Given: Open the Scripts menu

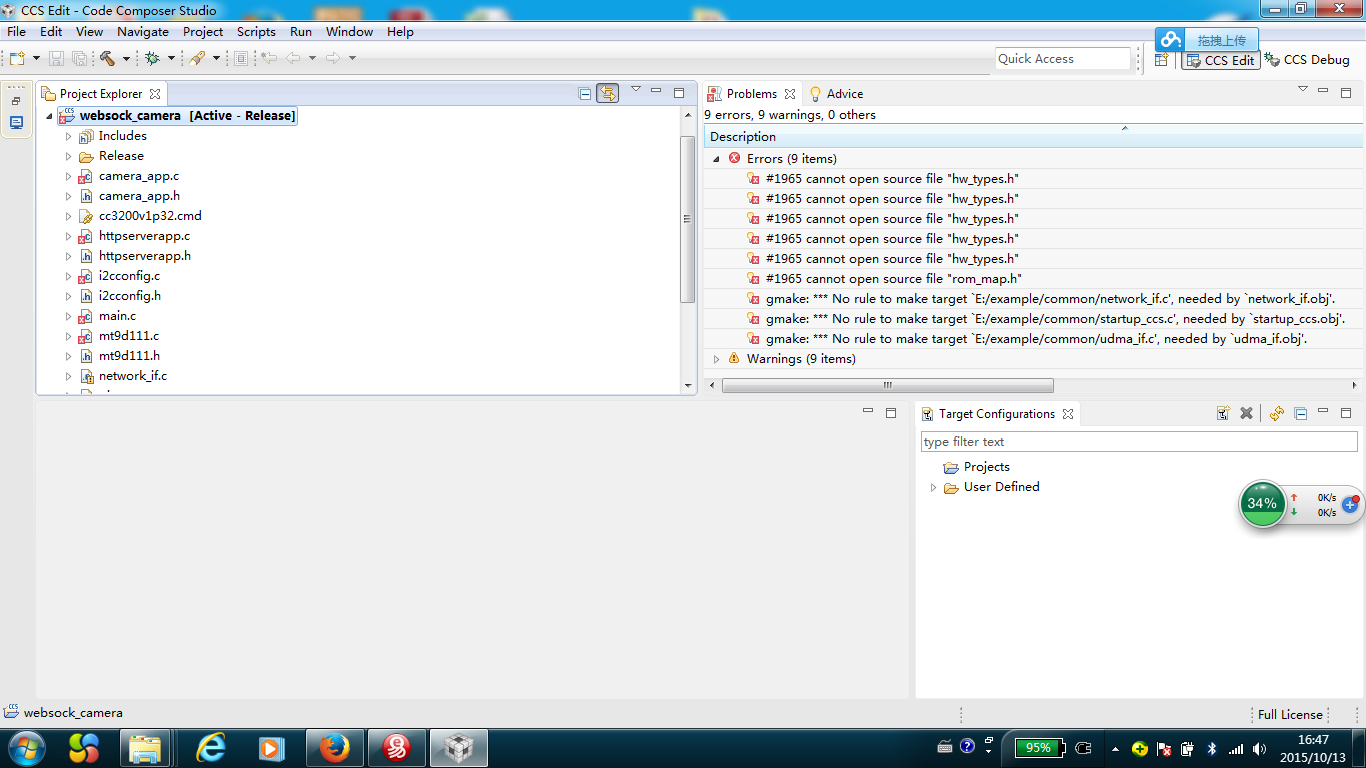Looking at the screenshot, I should tap(256, 32).
